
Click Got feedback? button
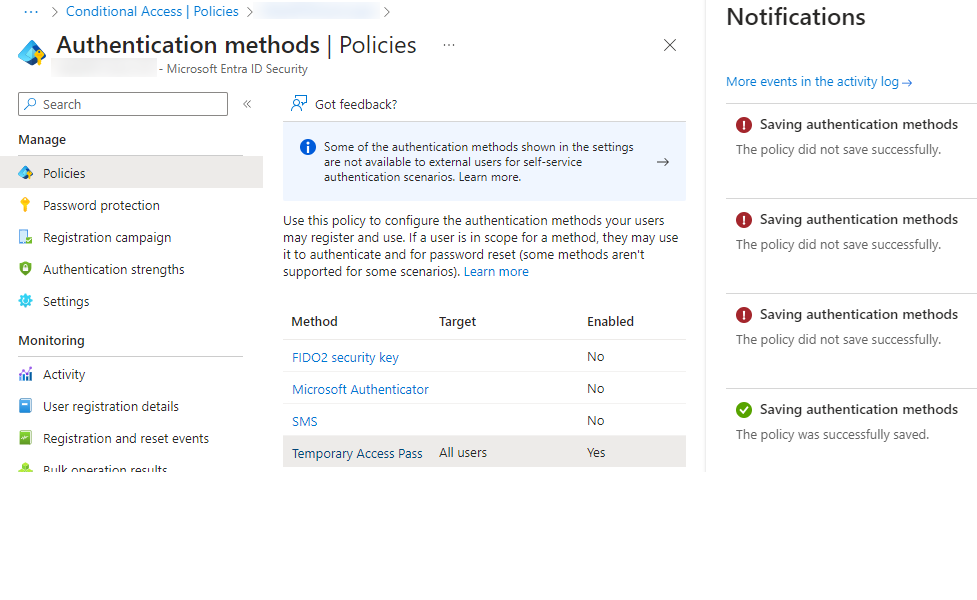pos(344,104)
